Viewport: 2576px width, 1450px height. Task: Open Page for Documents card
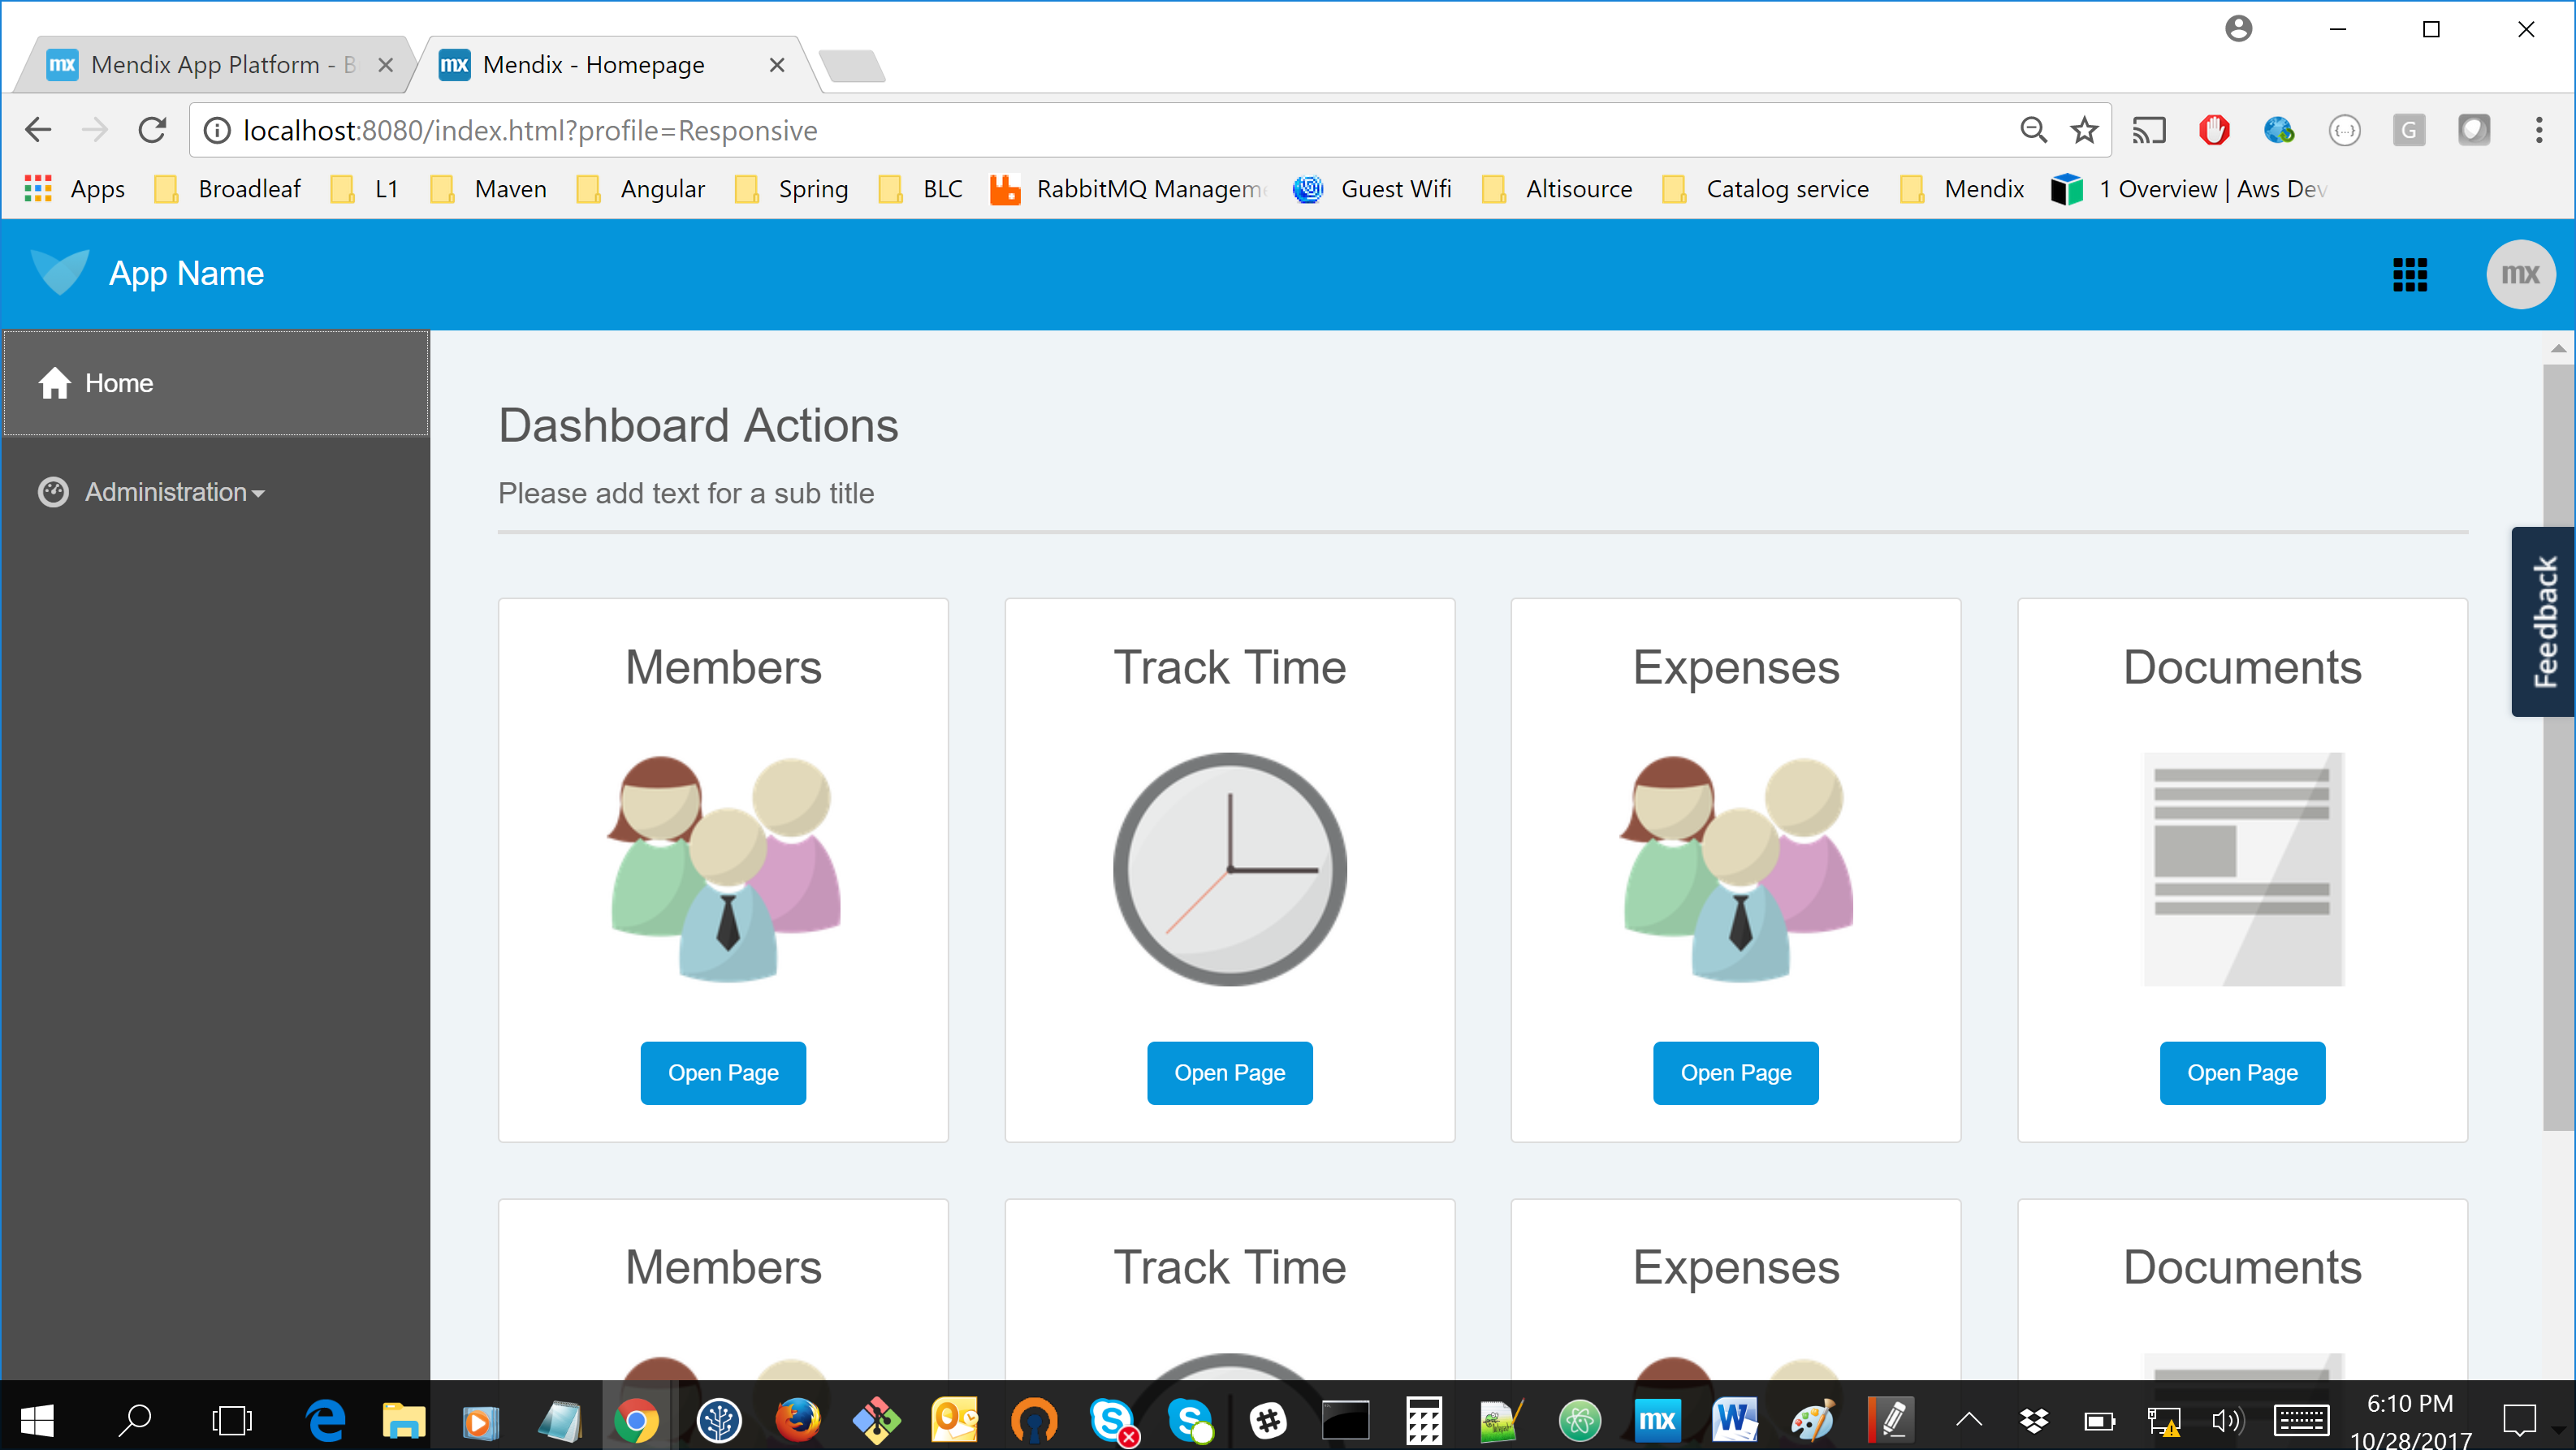(2241, 1072)
